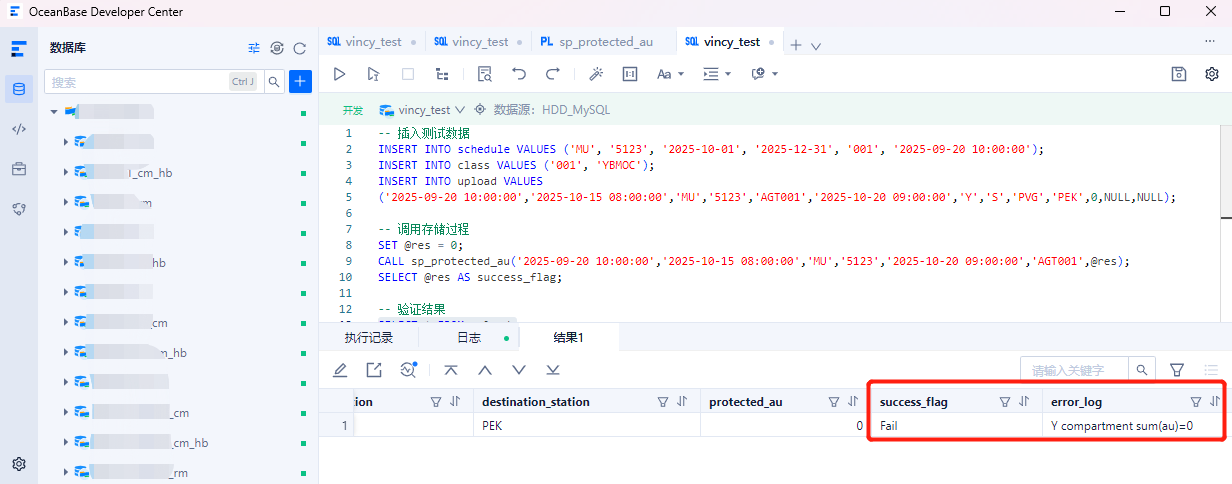Filter the destination_station column
This screenshot has width=1232, height=484.
[x=663, y=402]
